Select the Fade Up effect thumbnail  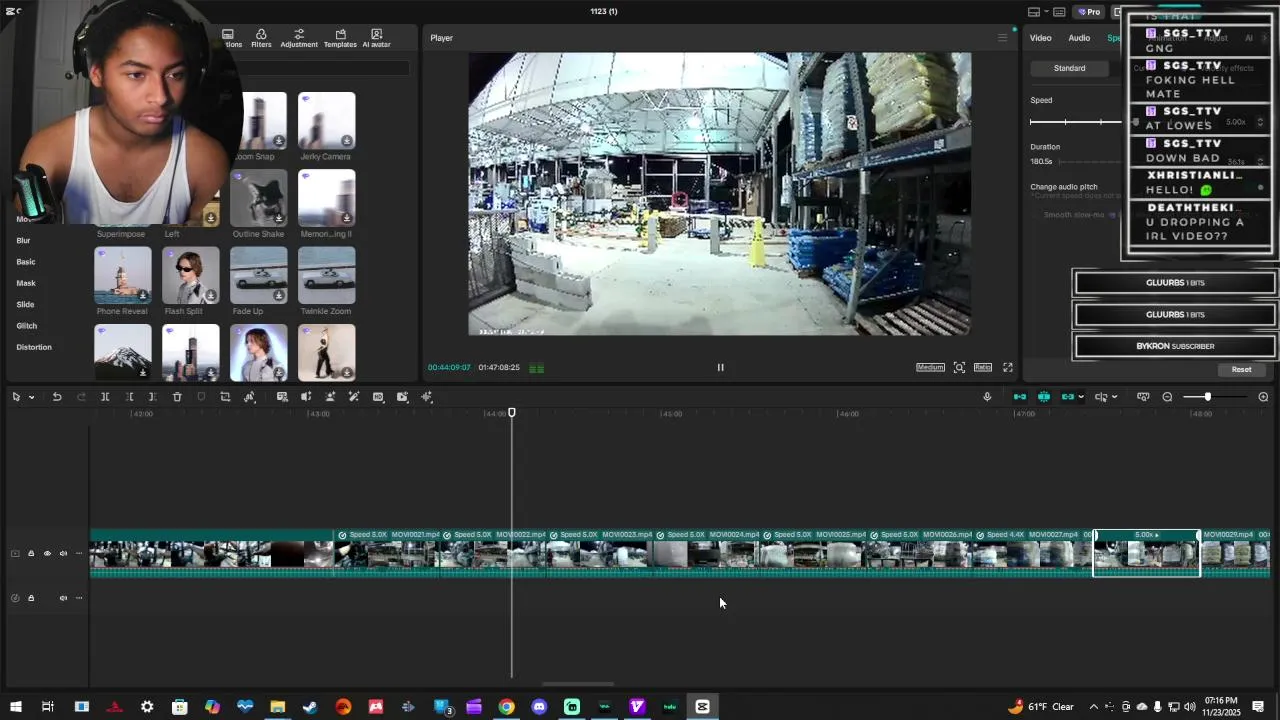click(x=258, y=275)
